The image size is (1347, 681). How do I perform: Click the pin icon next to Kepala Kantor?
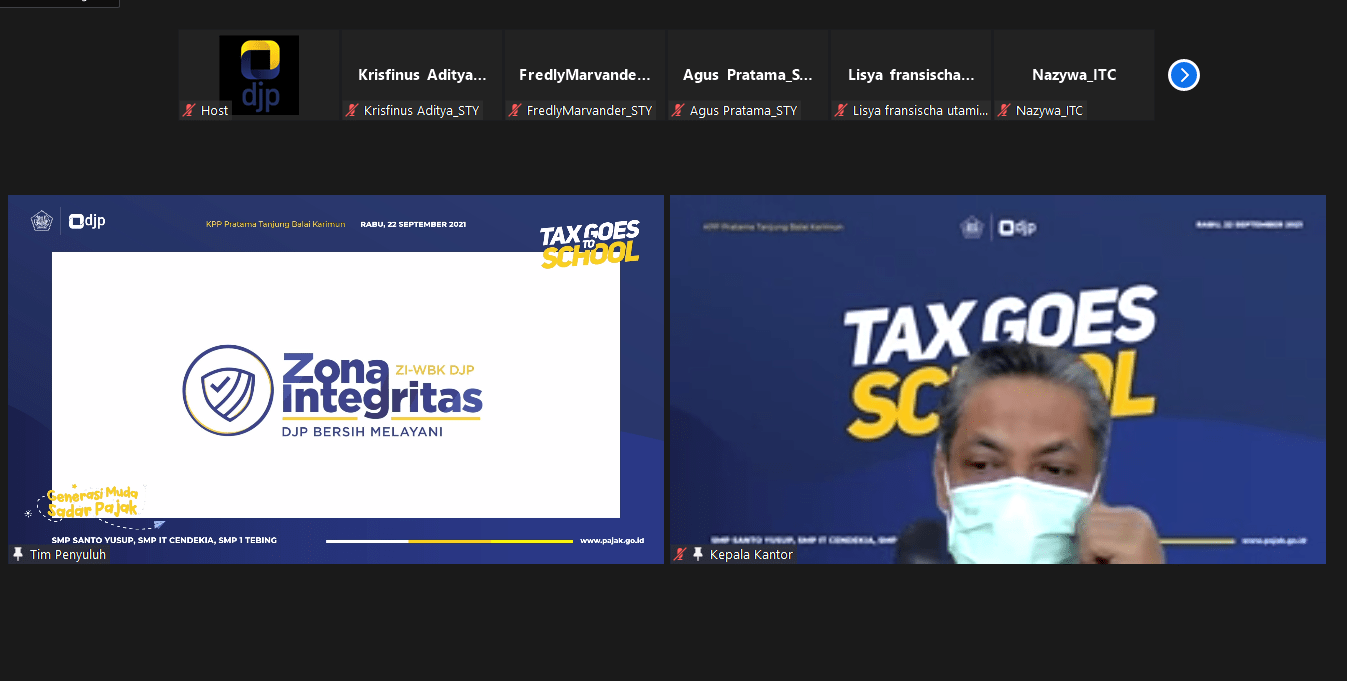698,554
